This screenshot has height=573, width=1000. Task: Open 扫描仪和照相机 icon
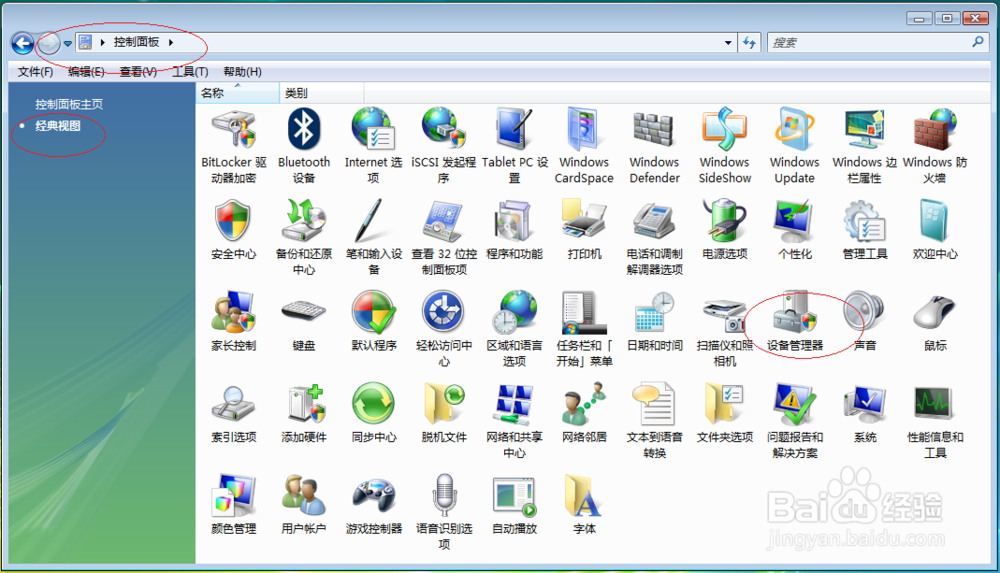click(724, 315)
